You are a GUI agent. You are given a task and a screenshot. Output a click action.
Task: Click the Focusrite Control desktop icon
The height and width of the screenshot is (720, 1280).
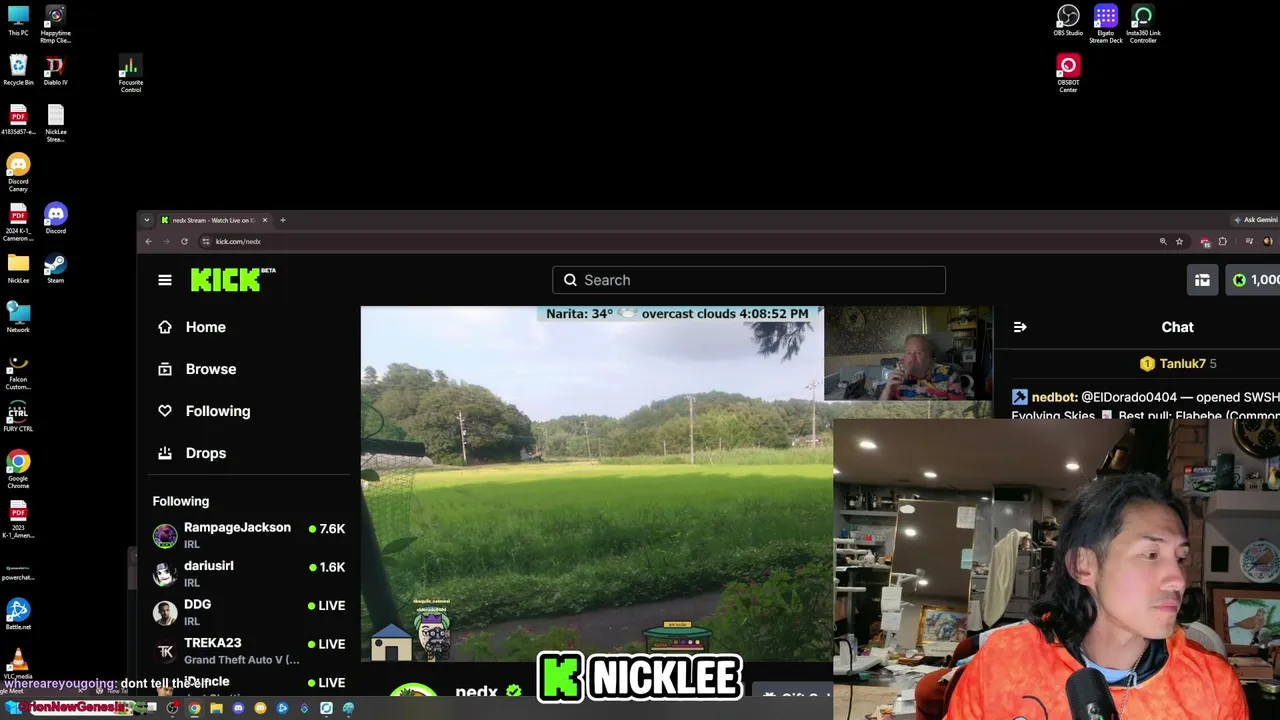[130, 74]
